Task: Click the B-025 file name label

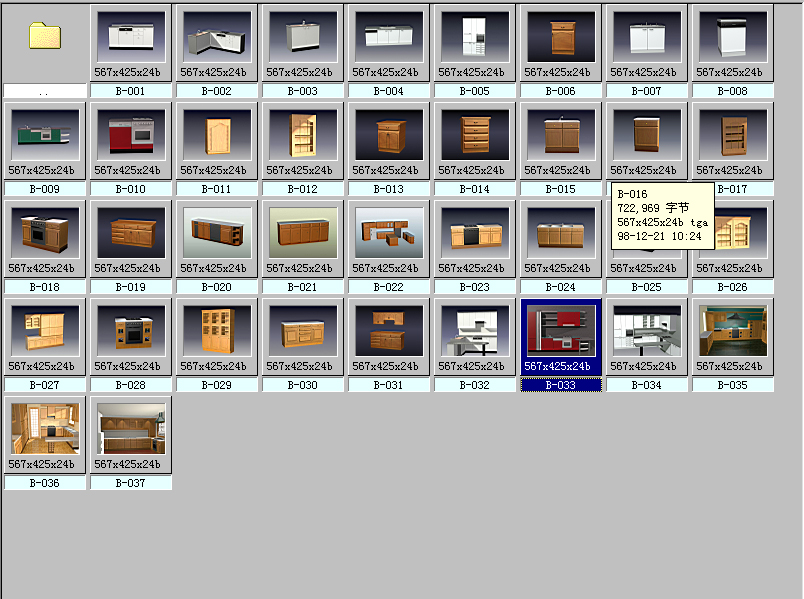Action: tap(647, 287)
